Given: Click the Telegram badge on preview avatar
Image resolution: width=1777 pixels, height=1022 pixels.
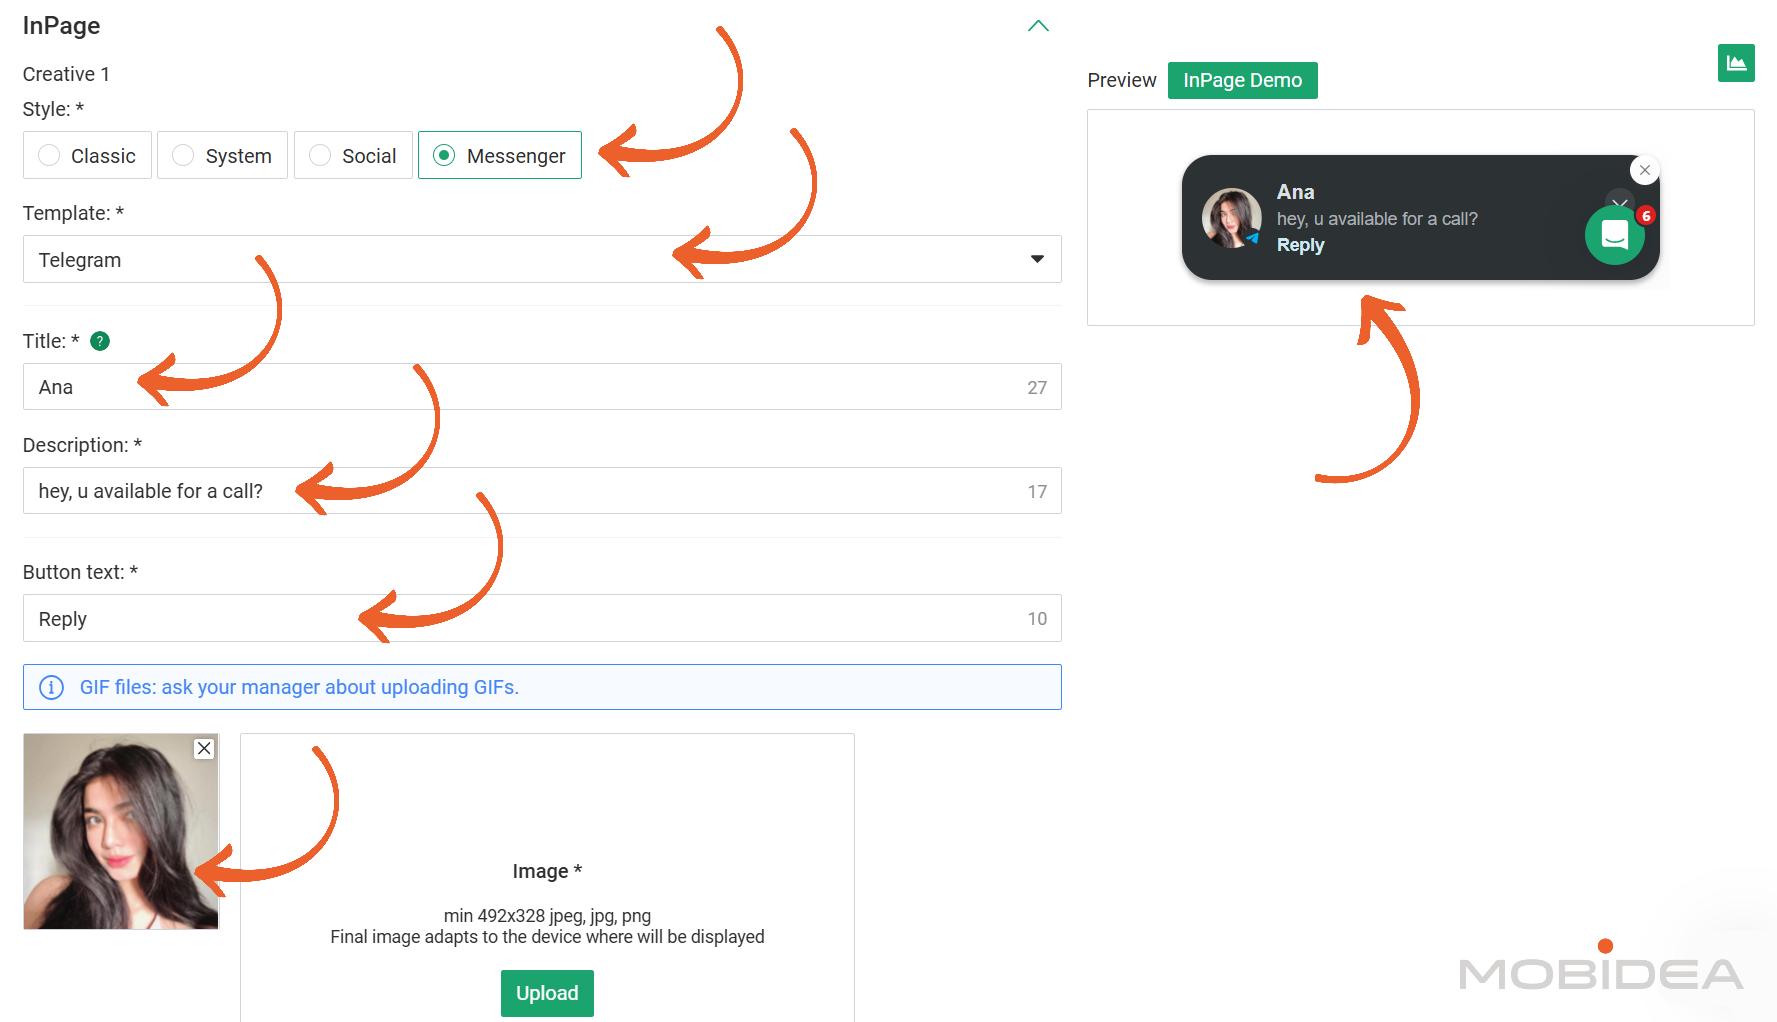Looking at the screenshot, I should click(x=1252, y=239).
